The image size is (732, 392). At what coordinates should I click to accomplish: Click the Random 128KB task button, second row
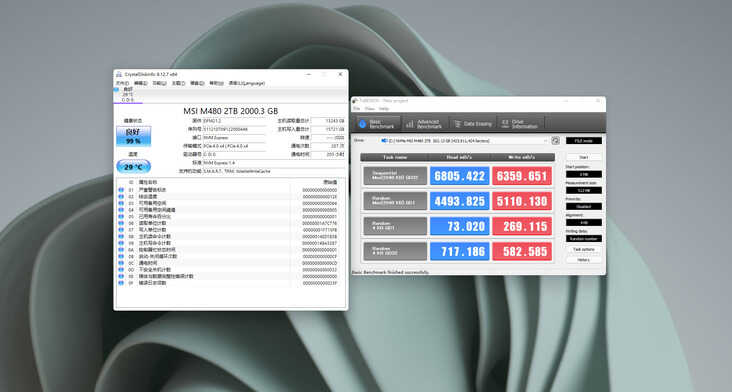395,201
